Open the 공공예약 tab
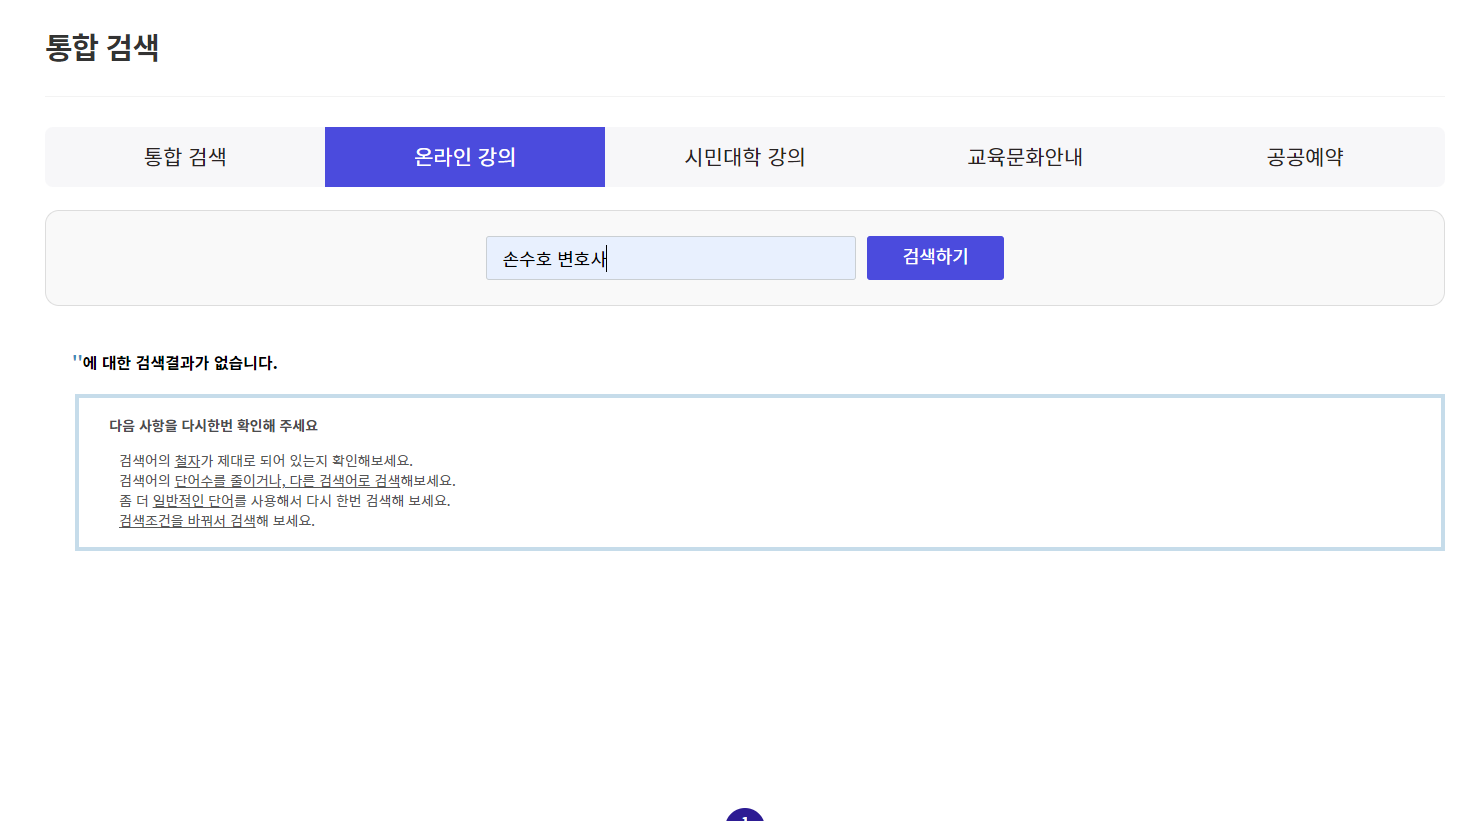The image size is (1479, 821). (1305, 157)
